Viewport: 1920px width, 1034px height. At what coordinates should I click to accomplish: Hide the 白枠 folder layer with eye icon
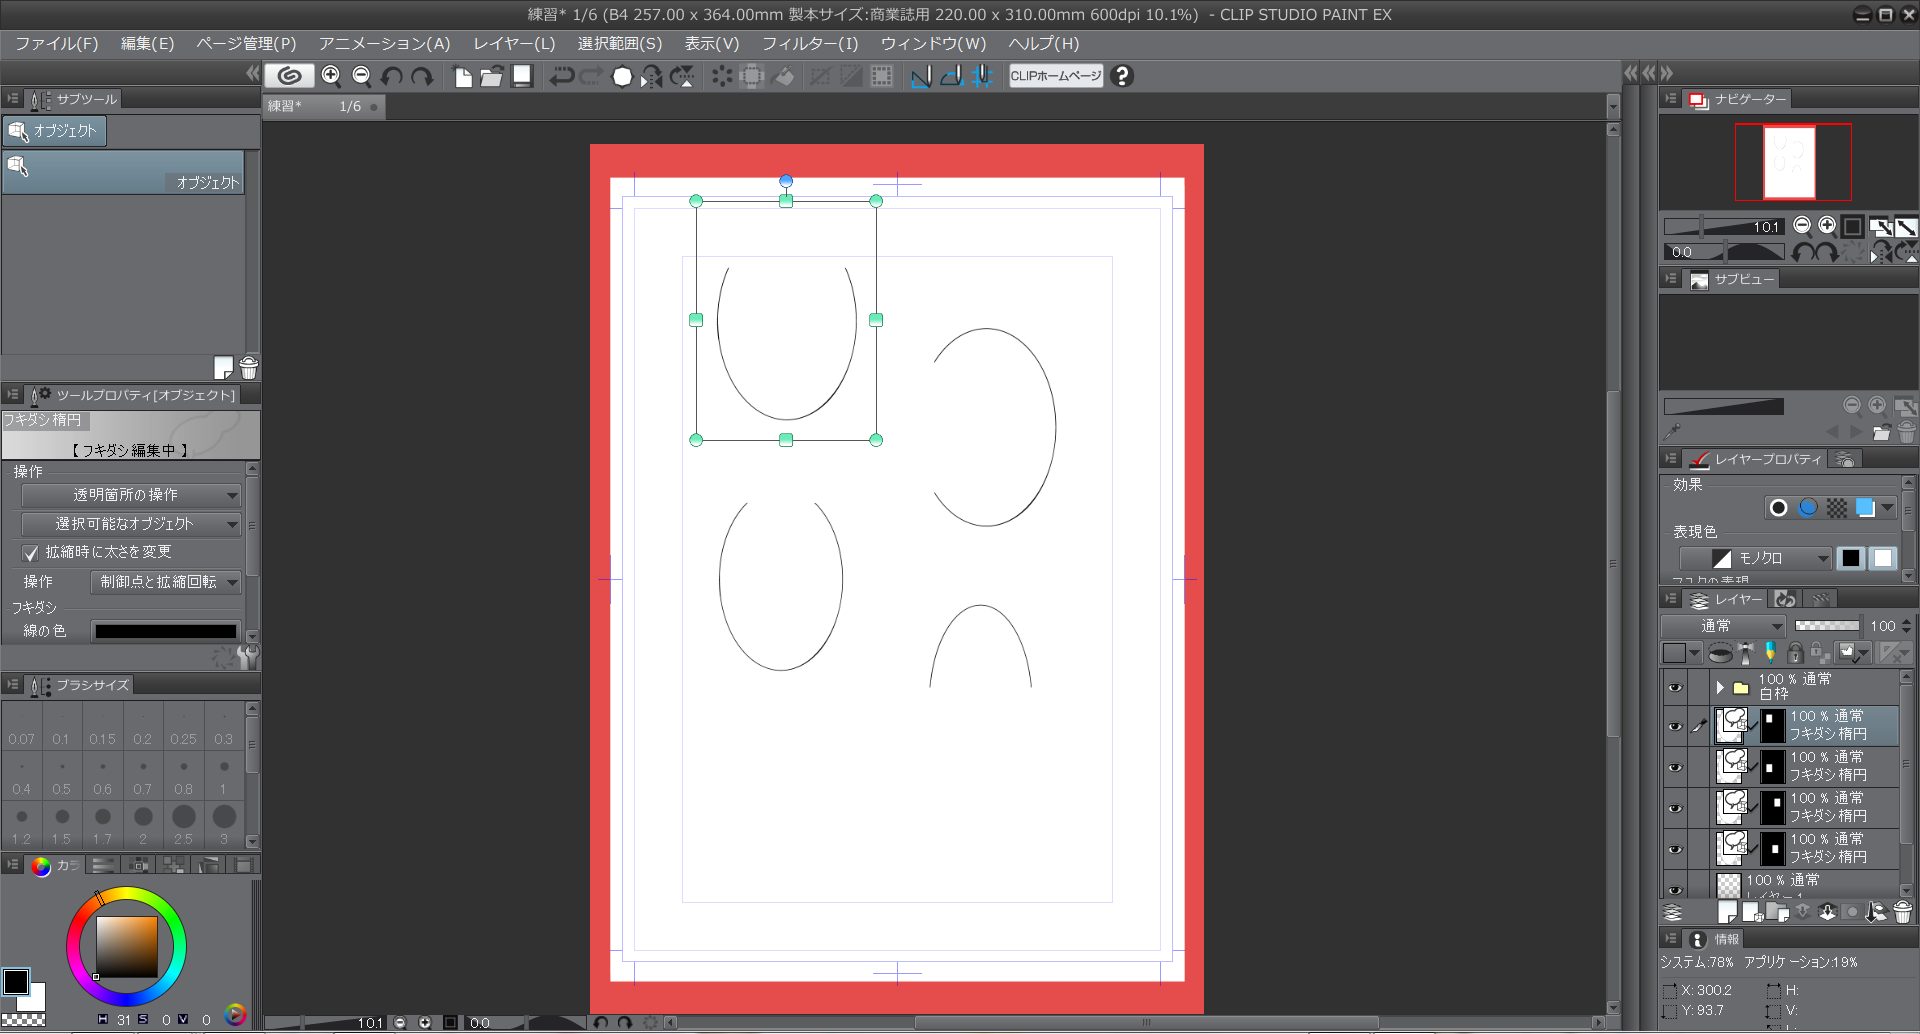click(1675, 687)
